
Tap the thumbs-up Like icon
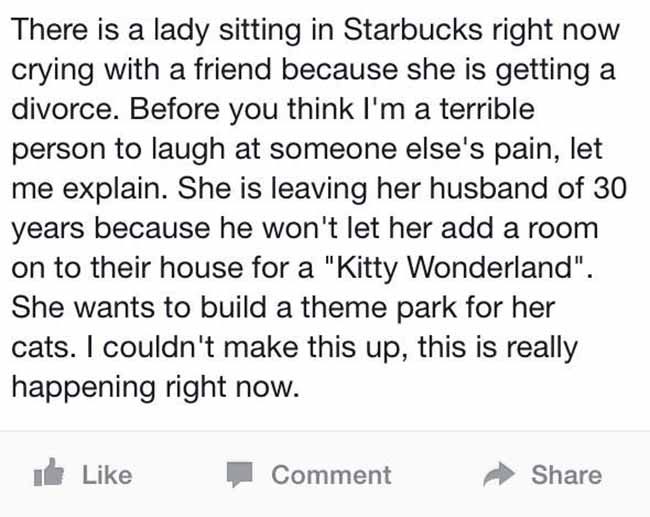click(x=49, y=472)
